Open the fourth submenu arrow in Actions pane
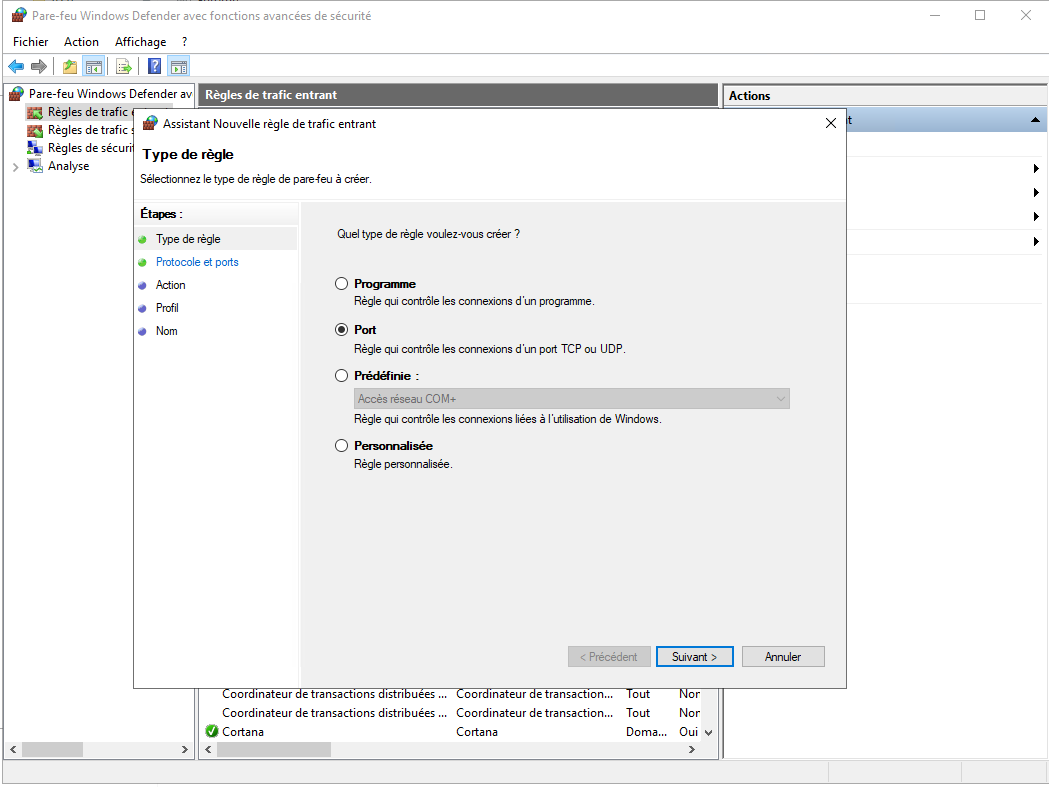Image resolution: width=1049 pixels, height=787 pixels. tap(1036, 242)
